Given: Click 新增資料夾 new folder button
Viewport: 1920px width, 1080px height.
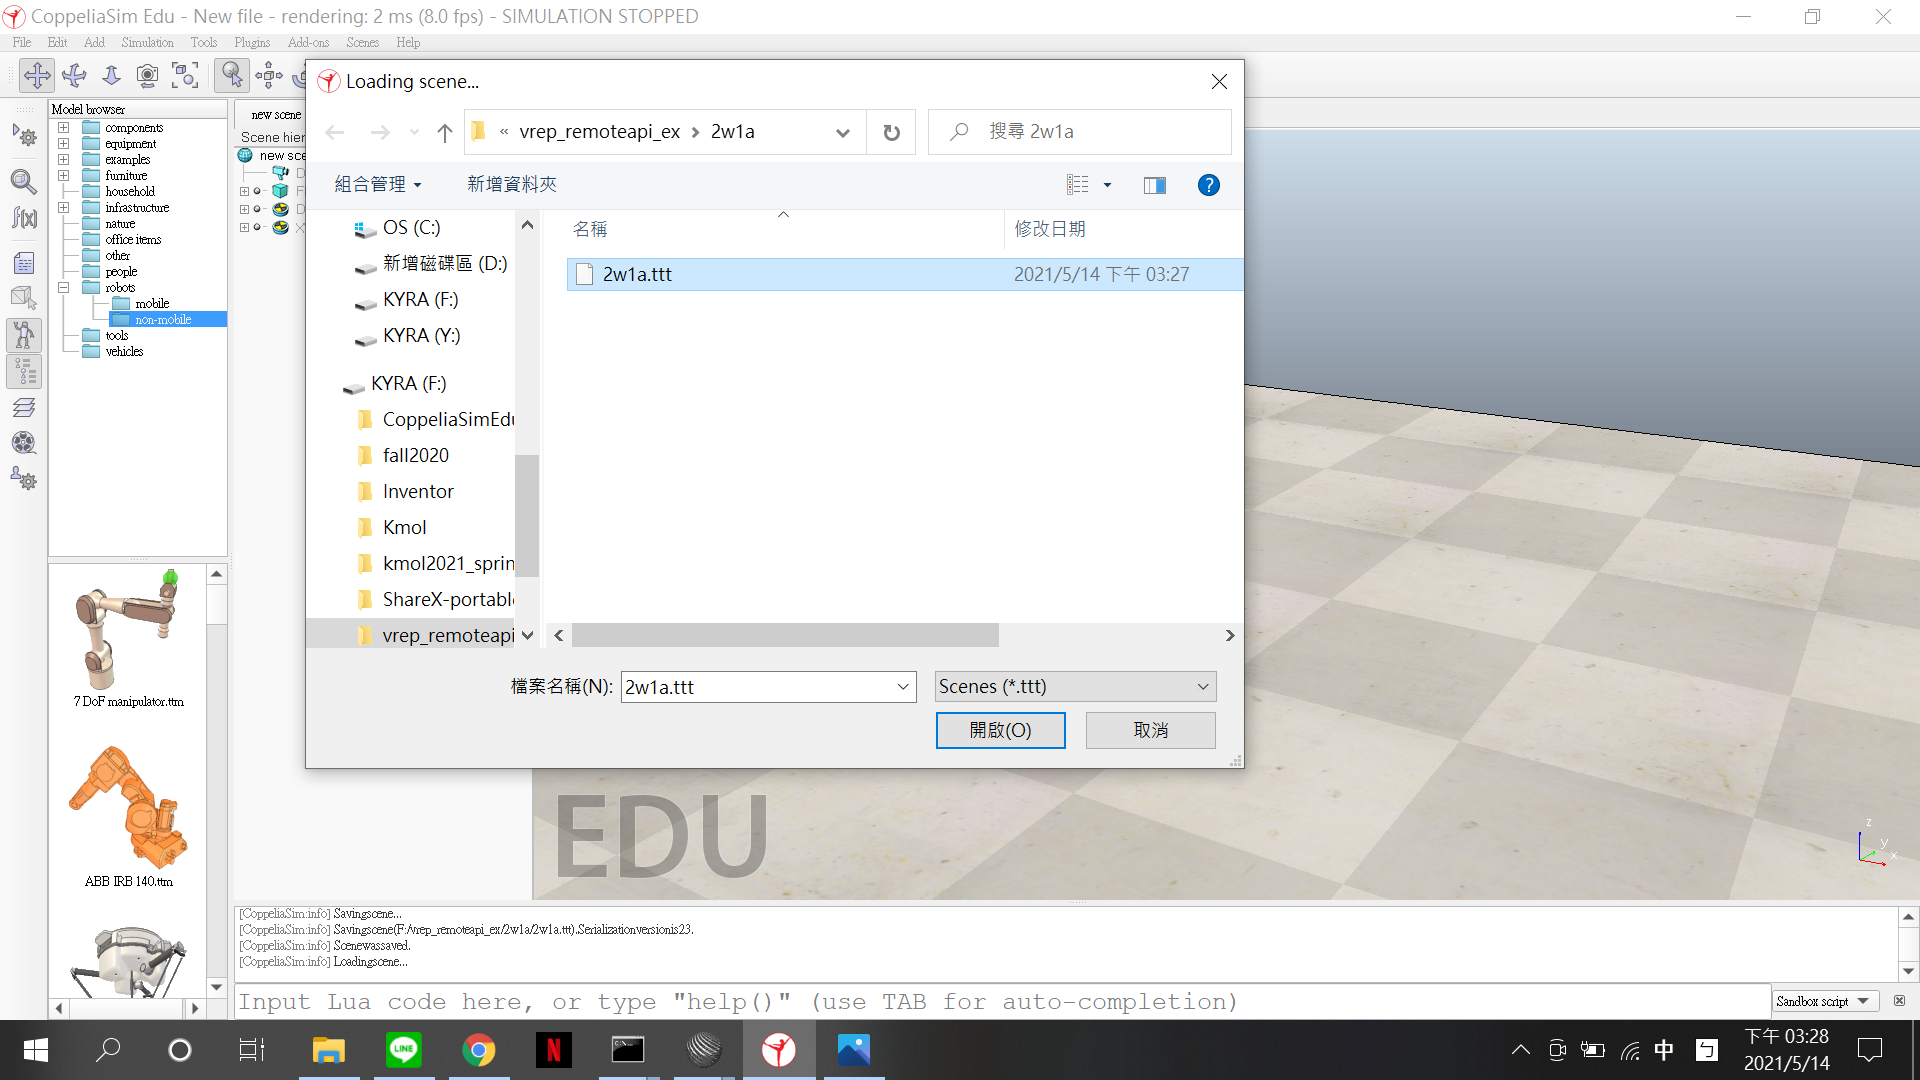Looking at the screenshot, I should pos(512,185).
